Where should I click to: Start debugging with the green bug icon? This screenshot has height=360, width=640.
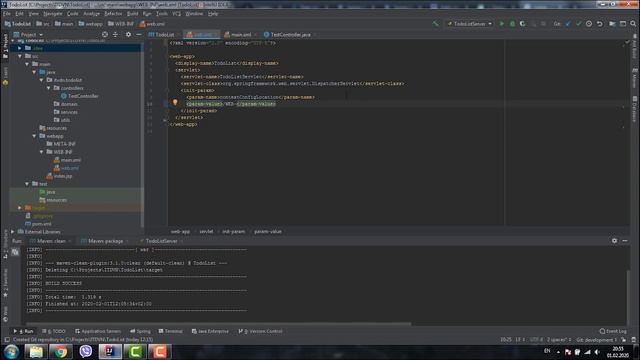512,24
